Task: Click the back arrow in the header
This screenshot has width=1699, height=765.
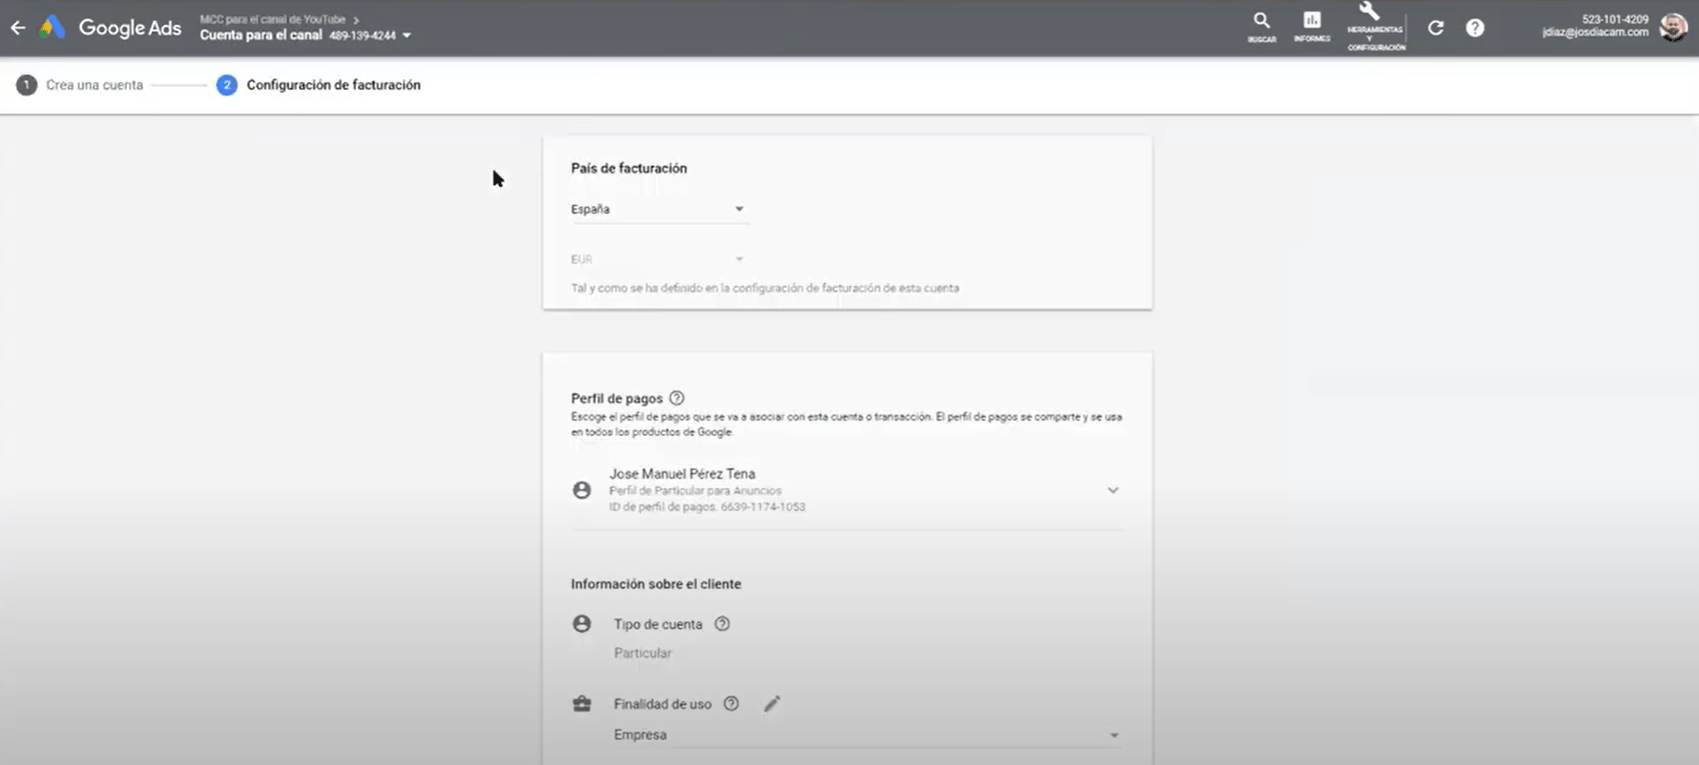Action: pos(18,28)
